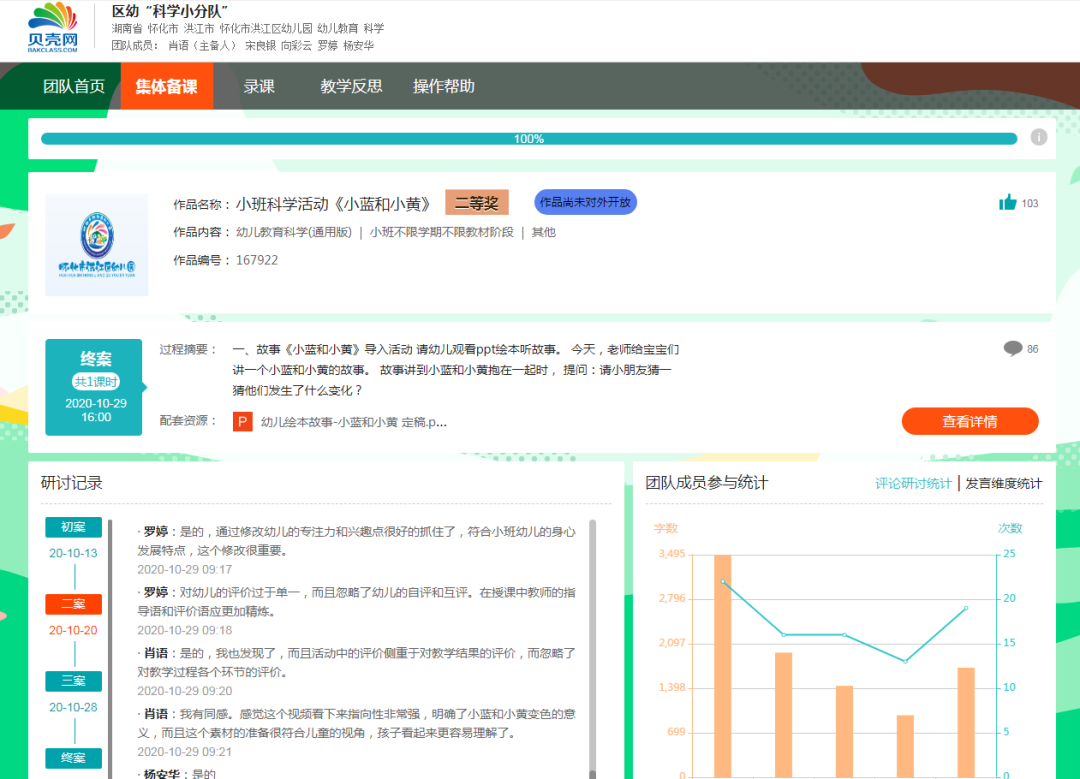This screenshot has width=1080, height=779.
Task: Click team member 宋良银 in header
Action: click(x=260, y=45)
